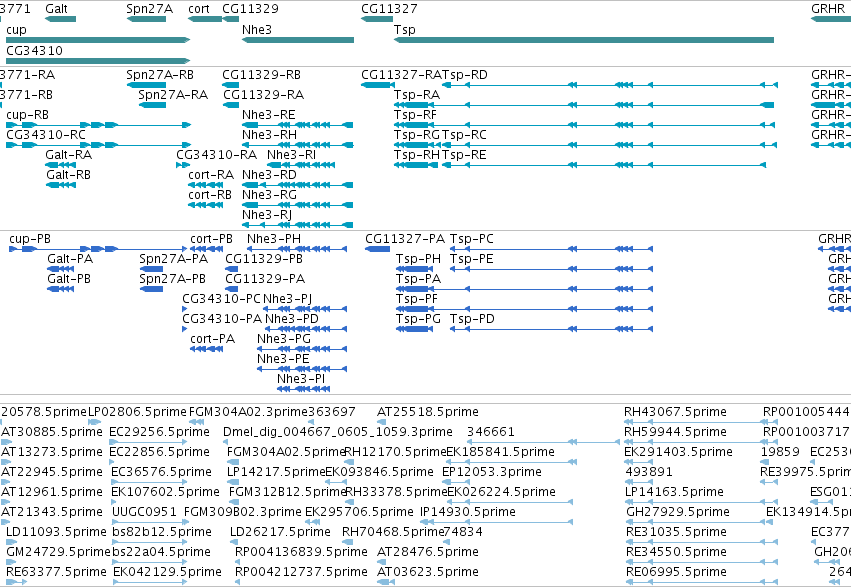Click the Tsp gene label
The image size is (851, 587).
404,30
